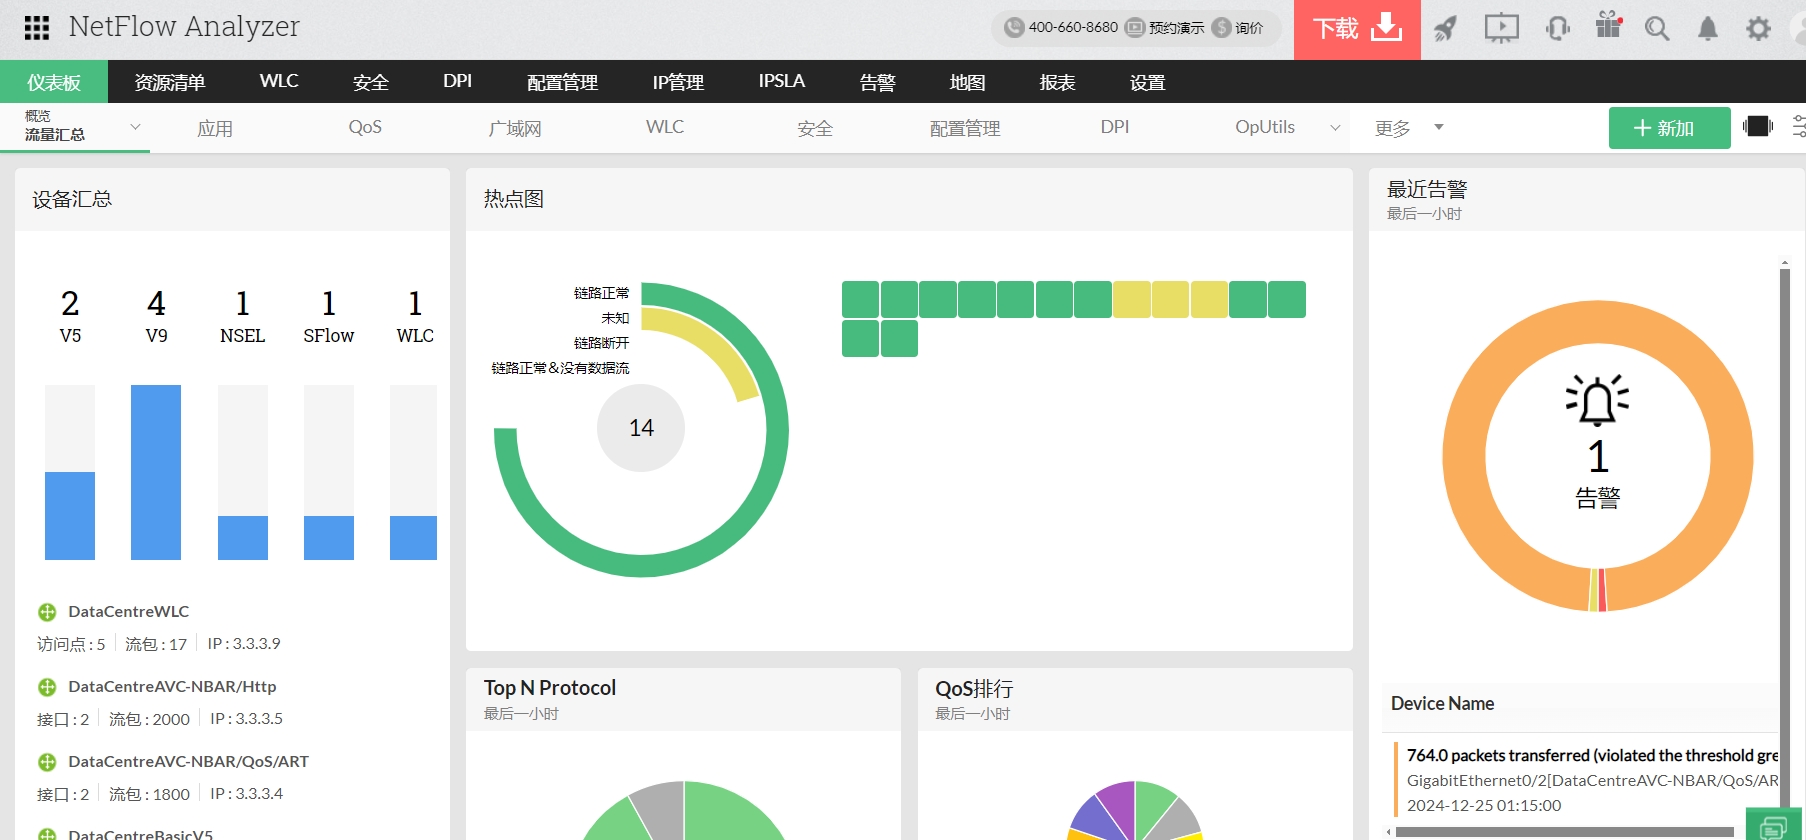Click the green 新加 button

(x=1669, y=128)
